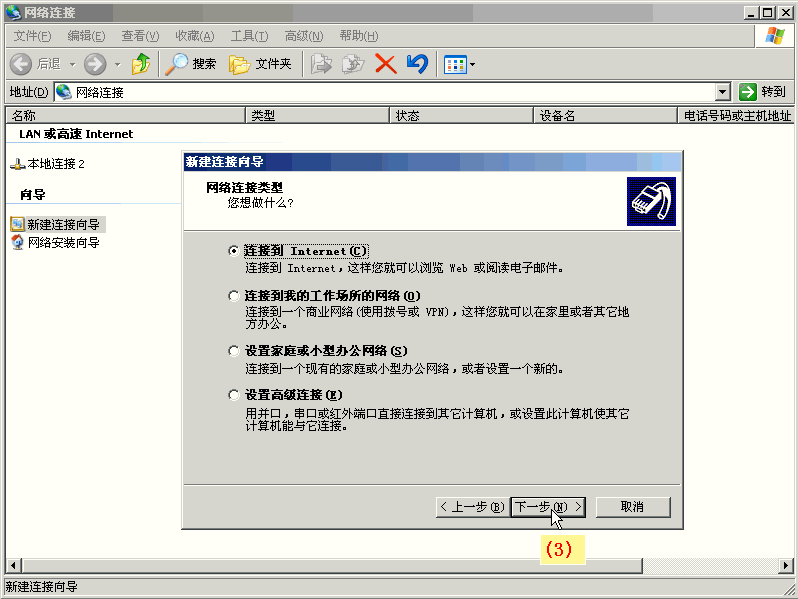Sort by the 状态 column header
This screenshot has height=599, width=798.
coord(462,116)
